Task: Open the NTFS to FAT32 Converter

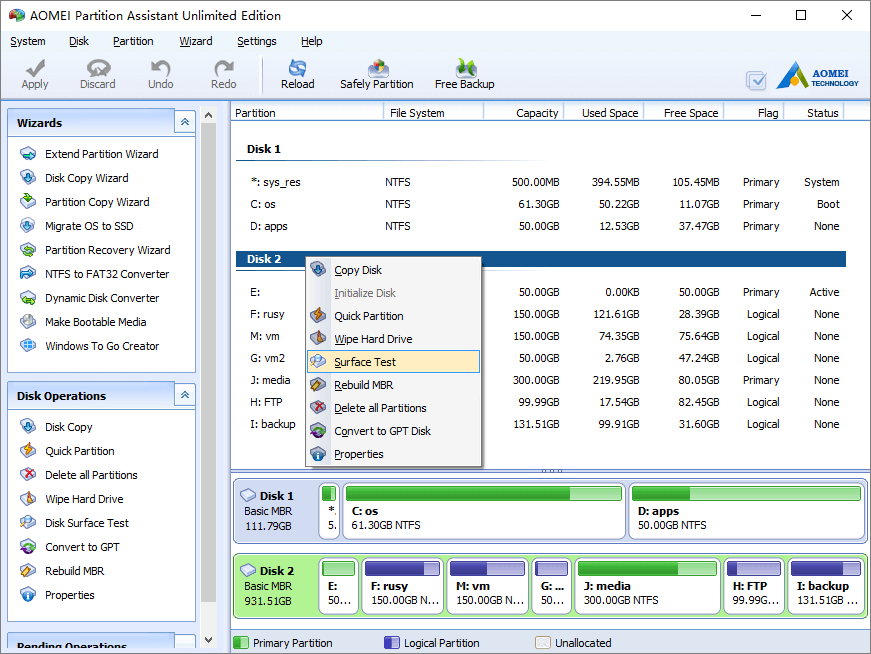Action: 107,274
